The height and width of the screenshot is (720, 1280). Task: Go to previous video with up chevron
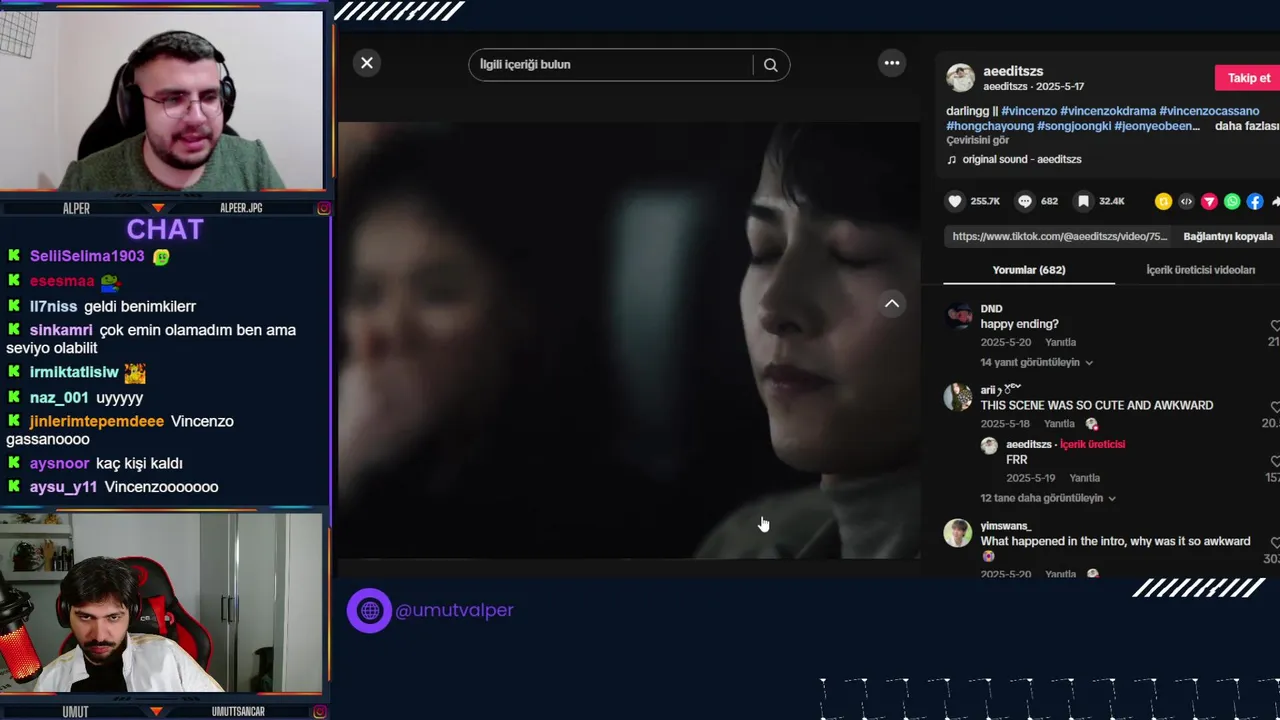(x=892, y=304)
